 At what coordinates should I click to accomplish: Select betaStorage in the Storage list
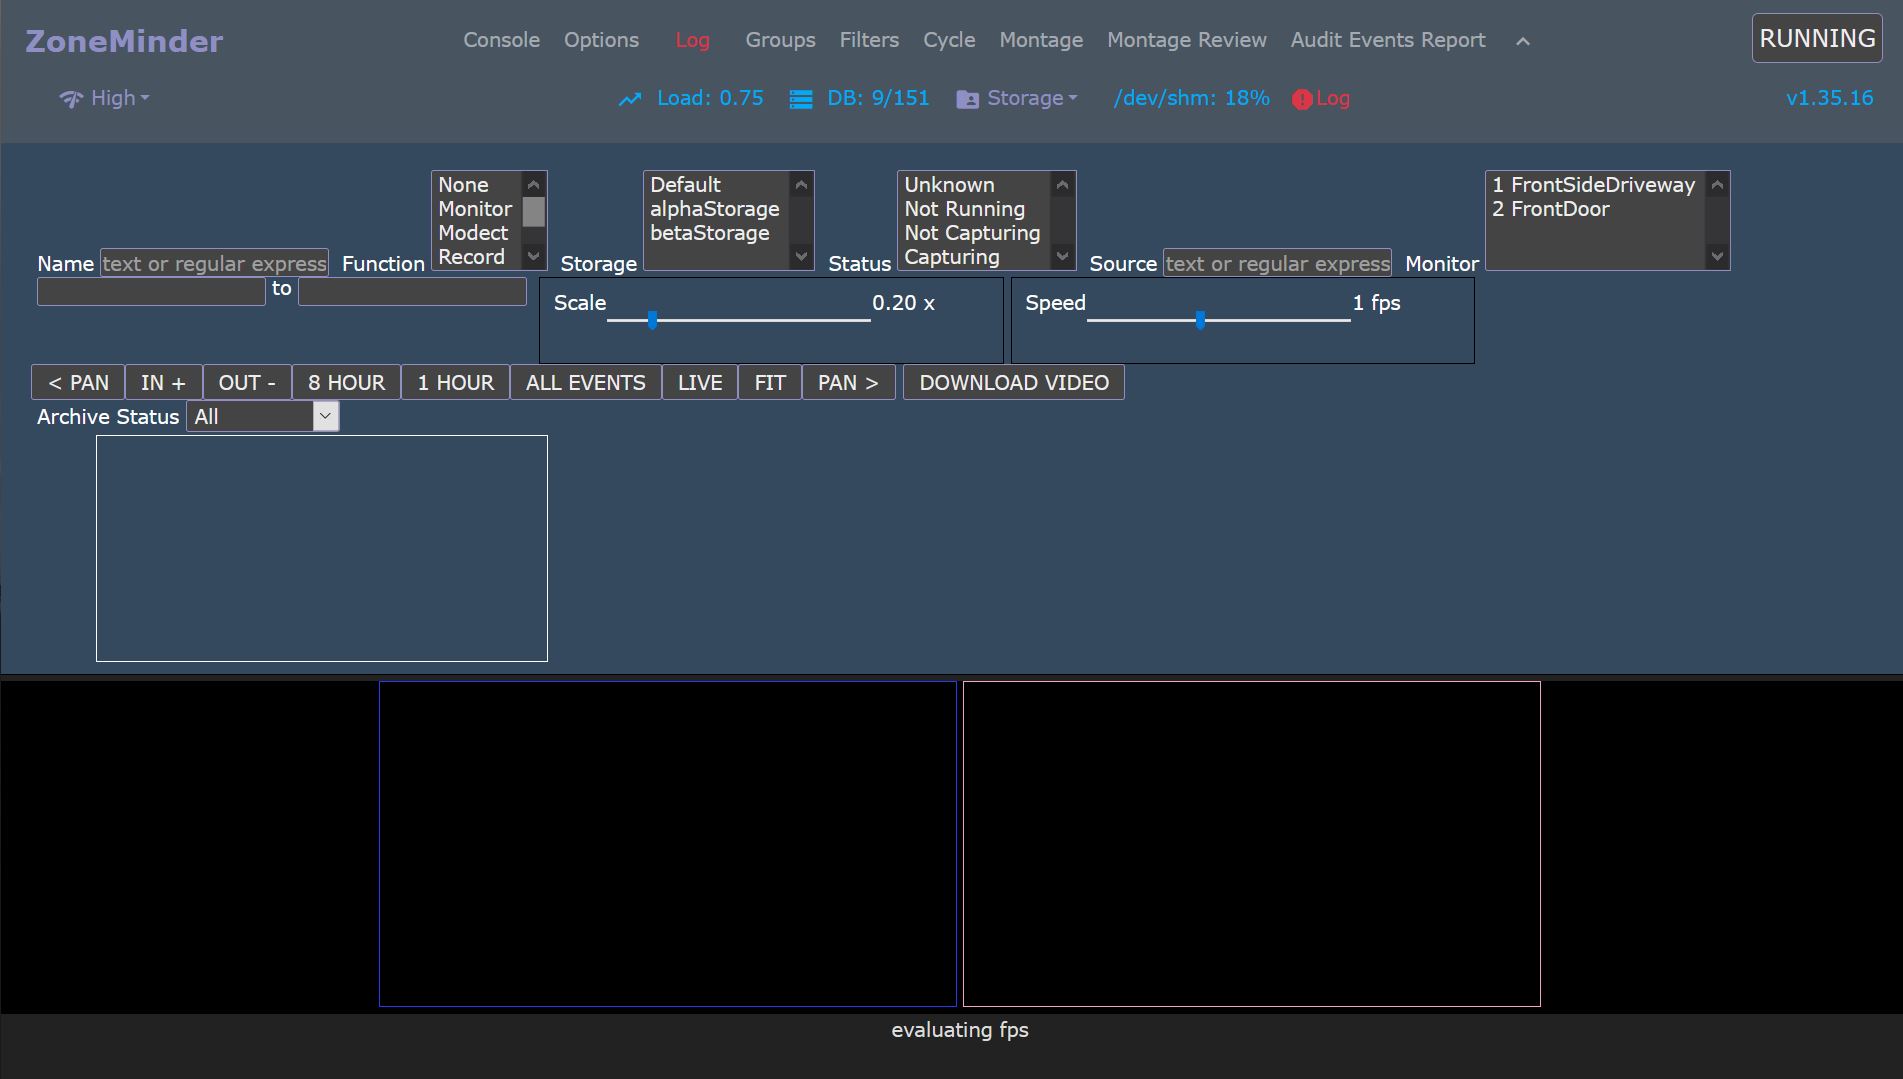point(717,233)
